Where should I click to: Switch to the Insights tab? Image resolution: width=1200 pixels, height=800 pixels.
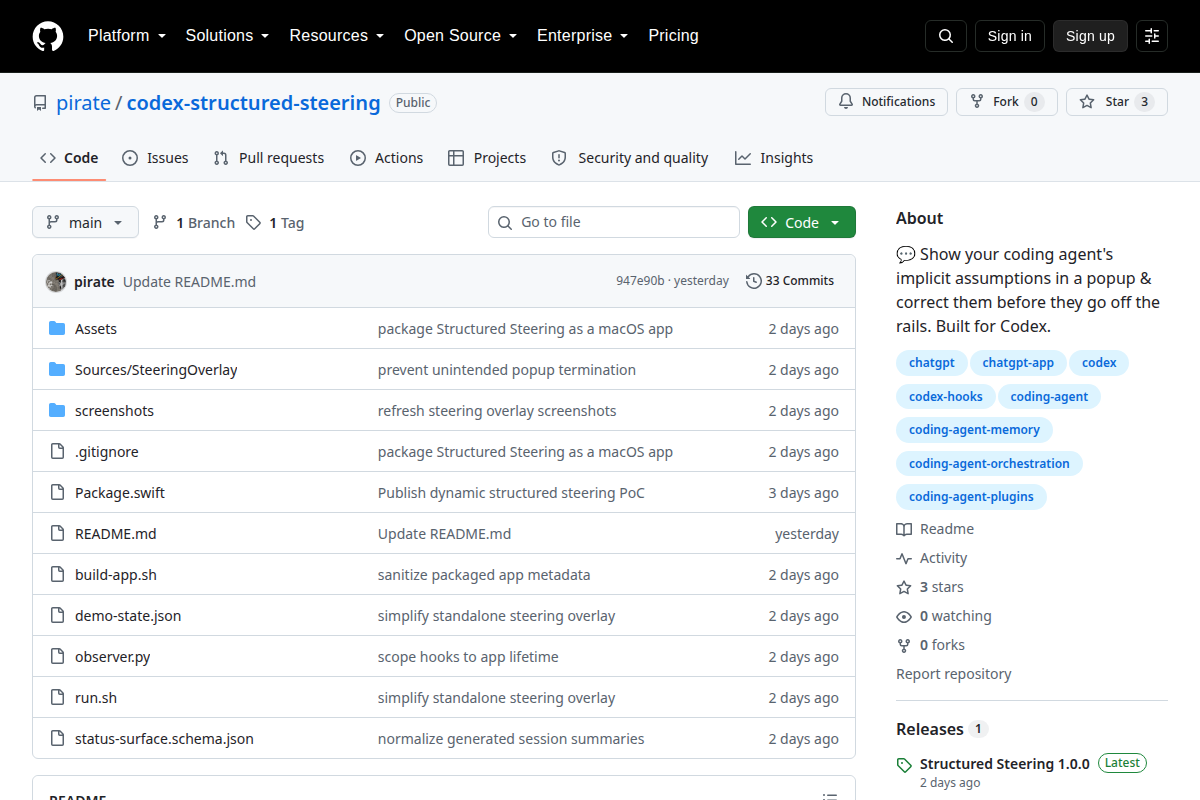pos(774,158)
